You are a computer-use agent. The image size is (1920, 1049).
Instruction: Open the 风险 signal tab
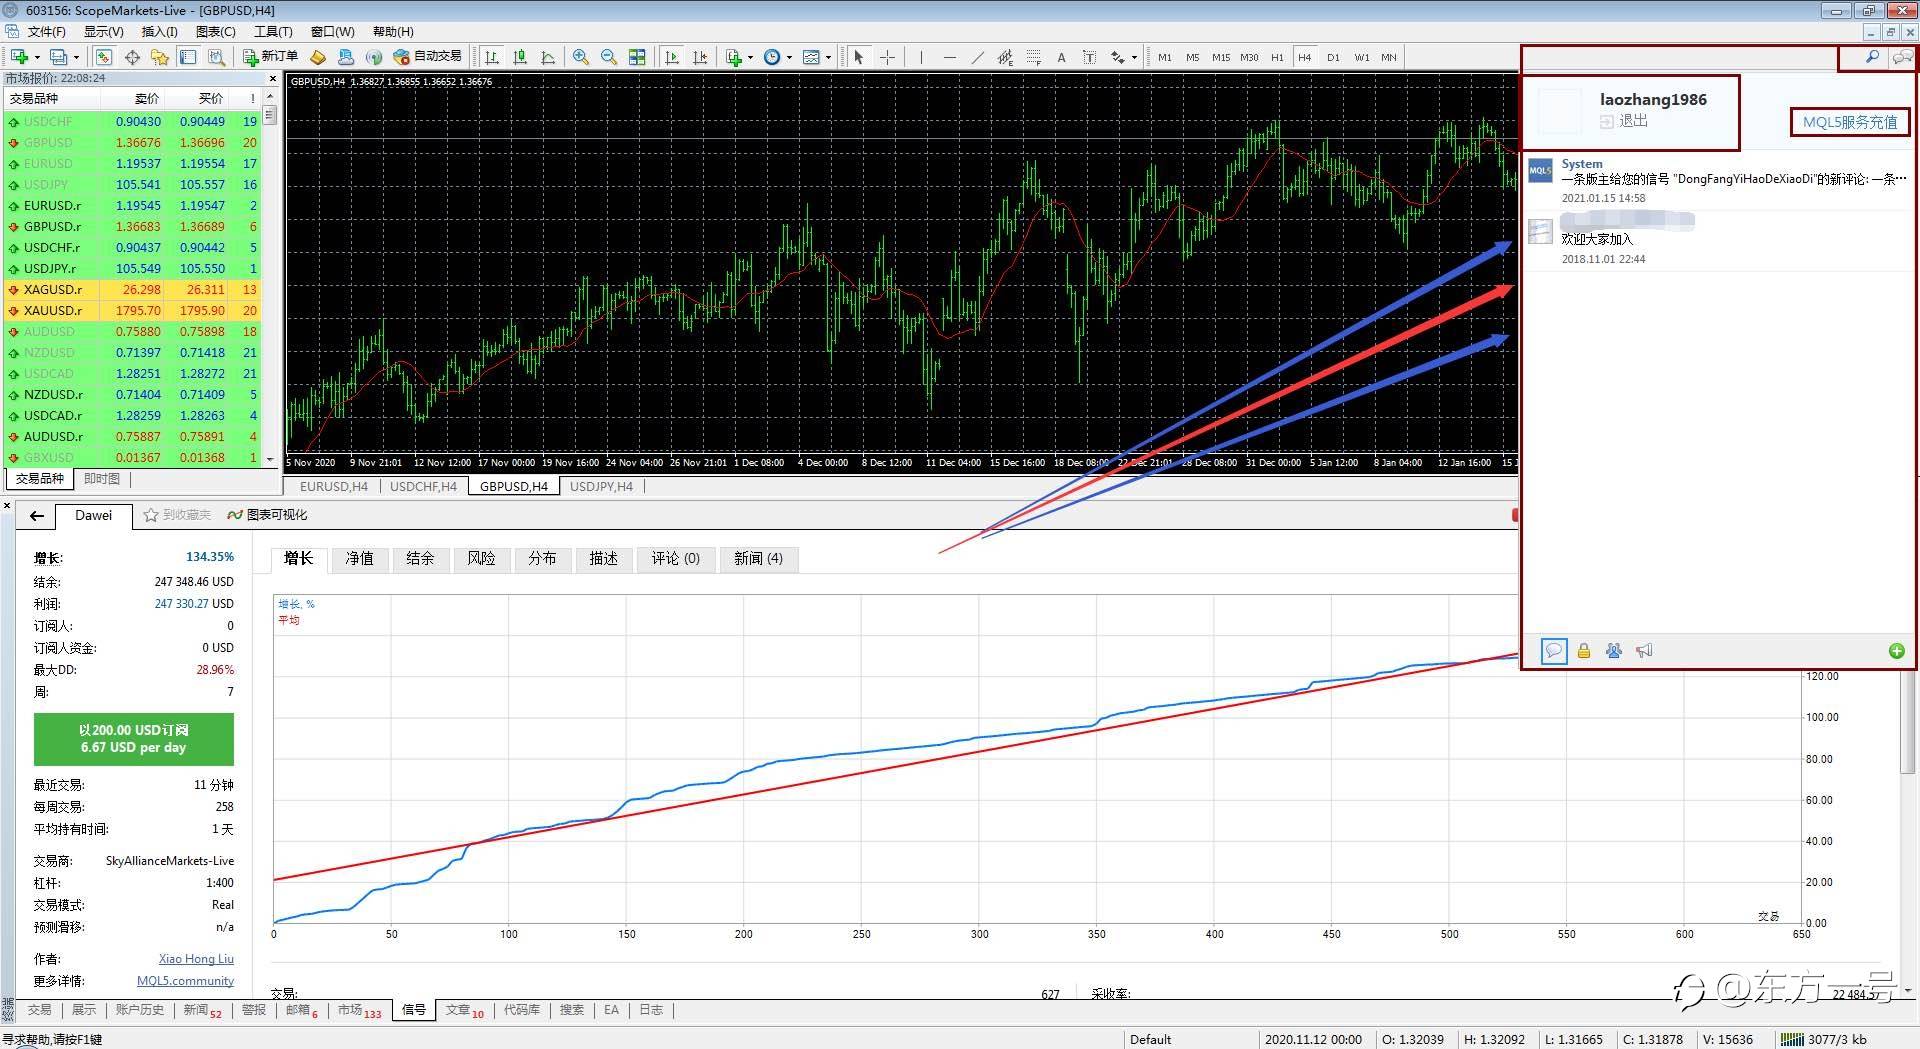tap(481, 558)
